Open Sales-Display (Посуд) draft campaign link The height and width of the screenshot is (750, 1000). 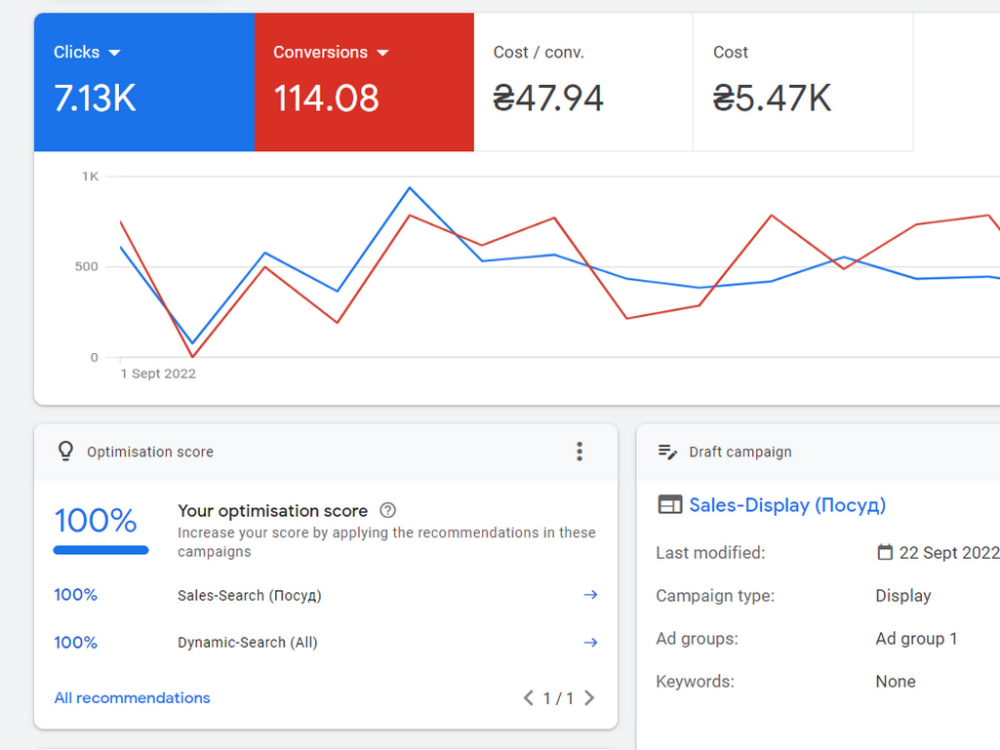[787, 505]
